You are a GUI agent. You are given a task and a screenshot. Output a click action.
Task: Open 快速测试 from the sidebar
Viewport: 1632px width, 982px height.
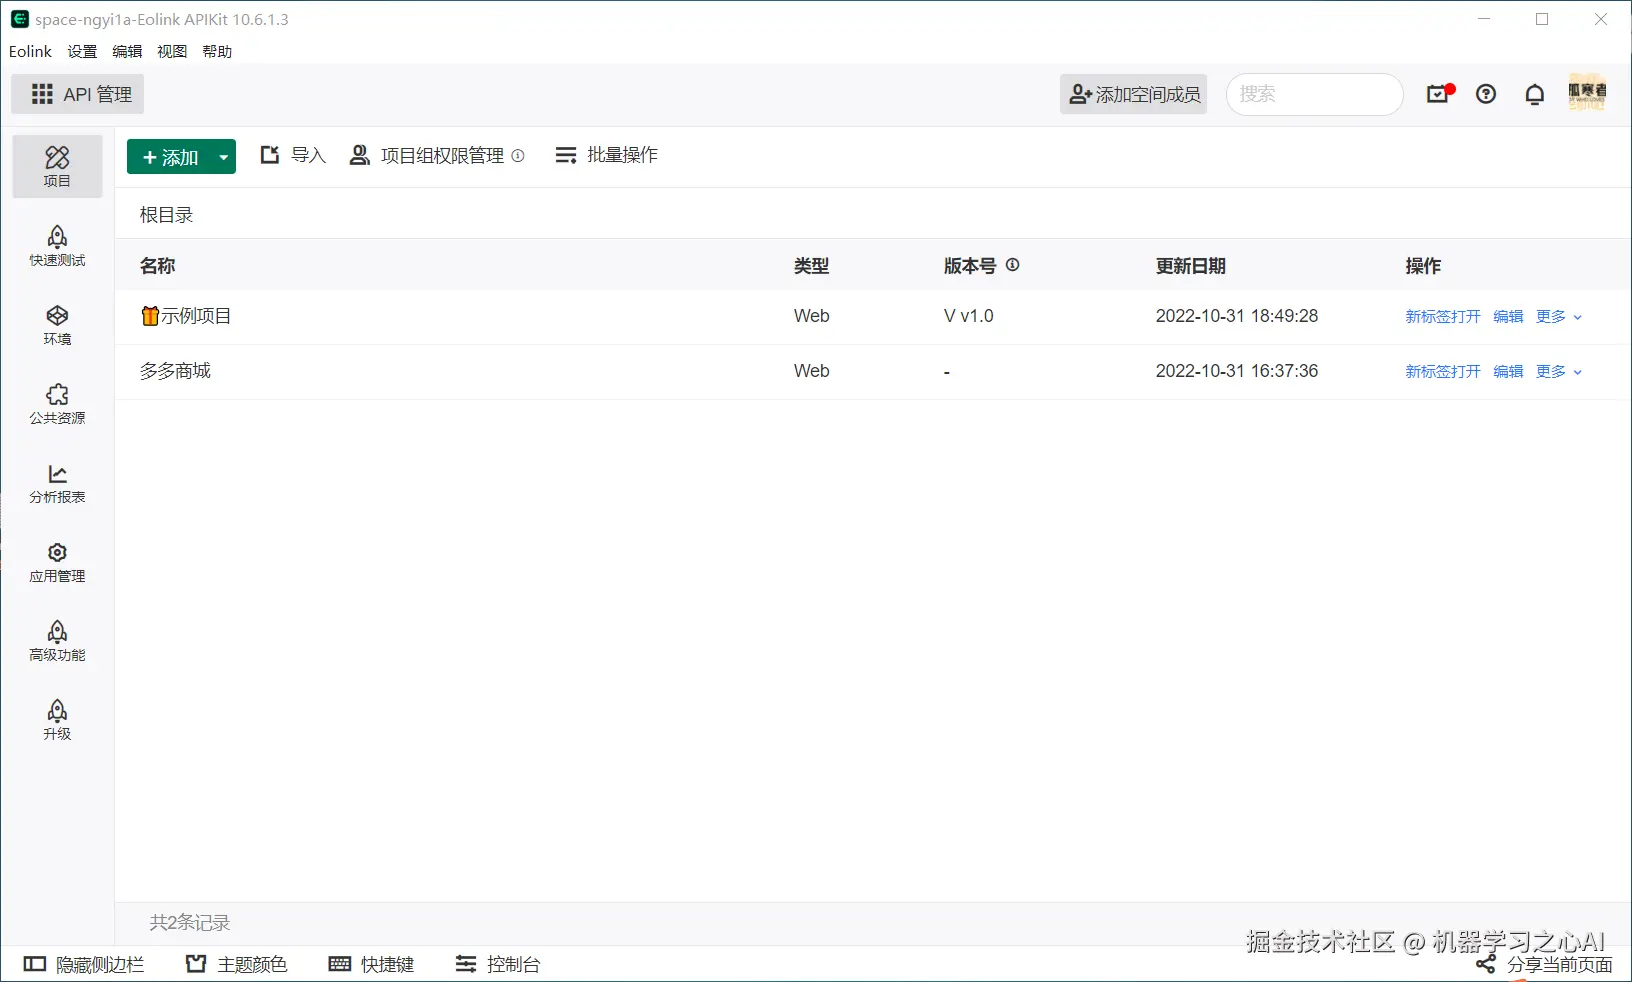click(x=57, y=246)
